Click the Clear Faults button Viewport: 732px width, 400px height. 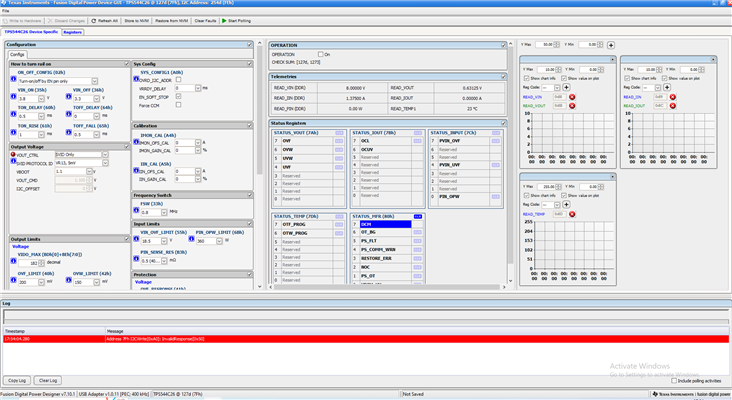click(x=205, y=21)
